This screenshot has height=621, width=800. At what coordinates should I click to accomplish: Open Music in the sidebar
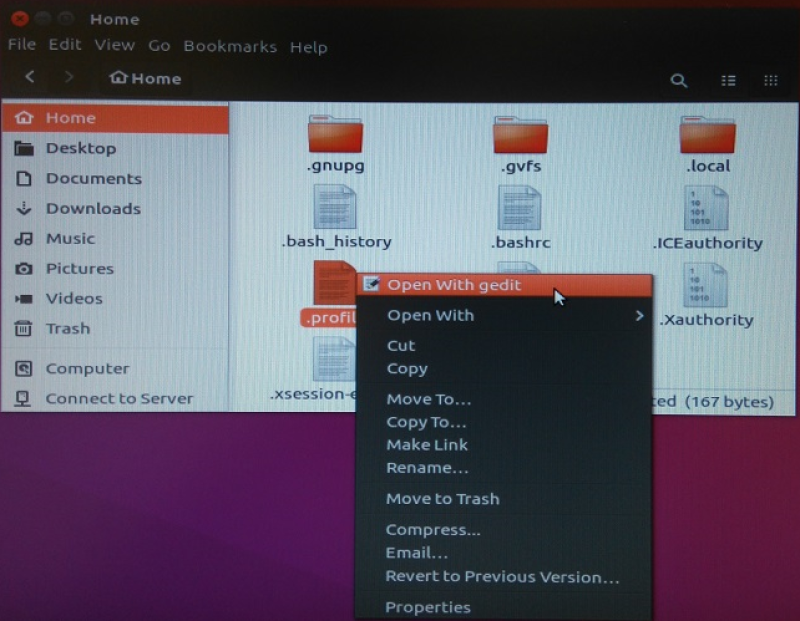[115, 238]
